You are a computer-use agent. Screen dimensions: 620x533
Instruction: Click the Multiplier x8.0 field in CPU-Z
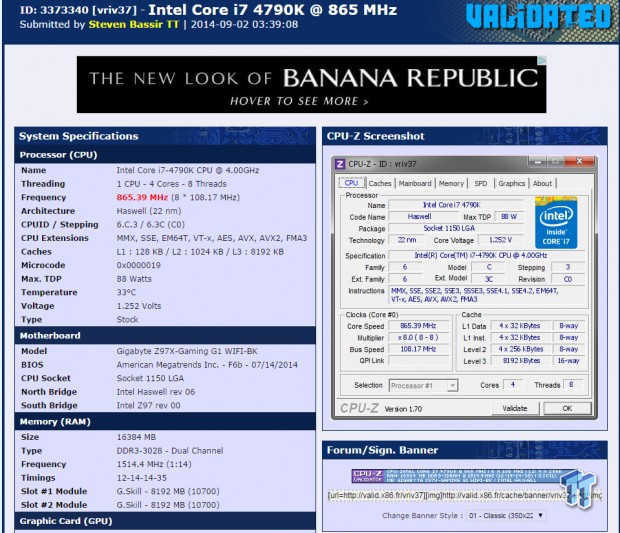[x=418, y=338]
